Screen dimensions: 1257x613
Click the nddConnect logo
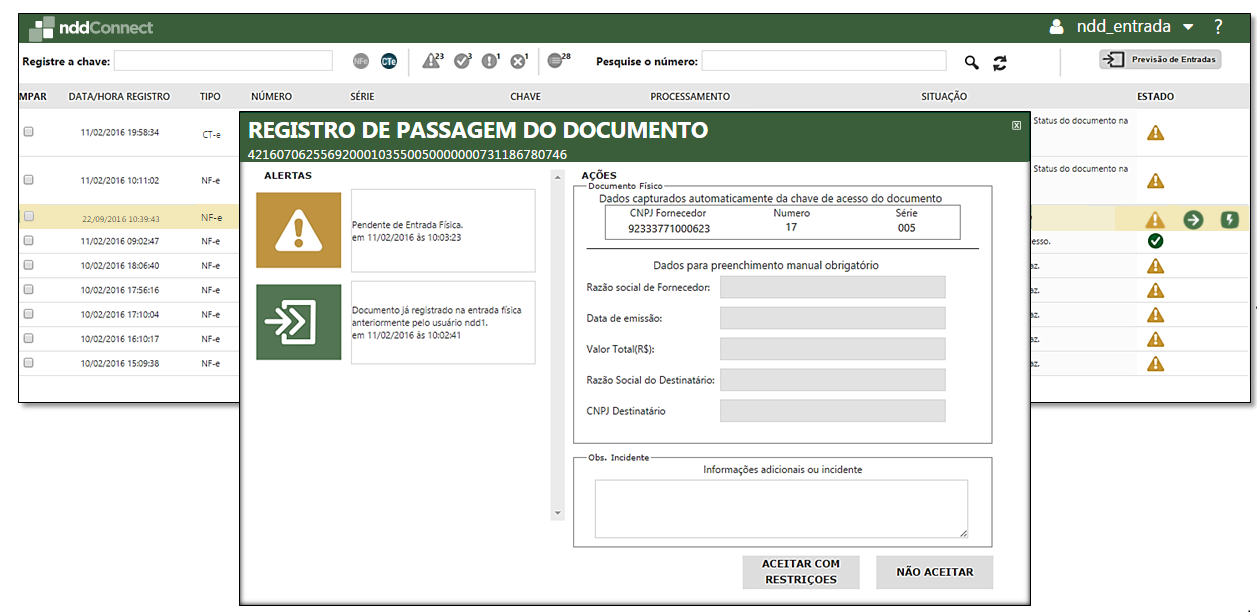click(x=91, y=28)
